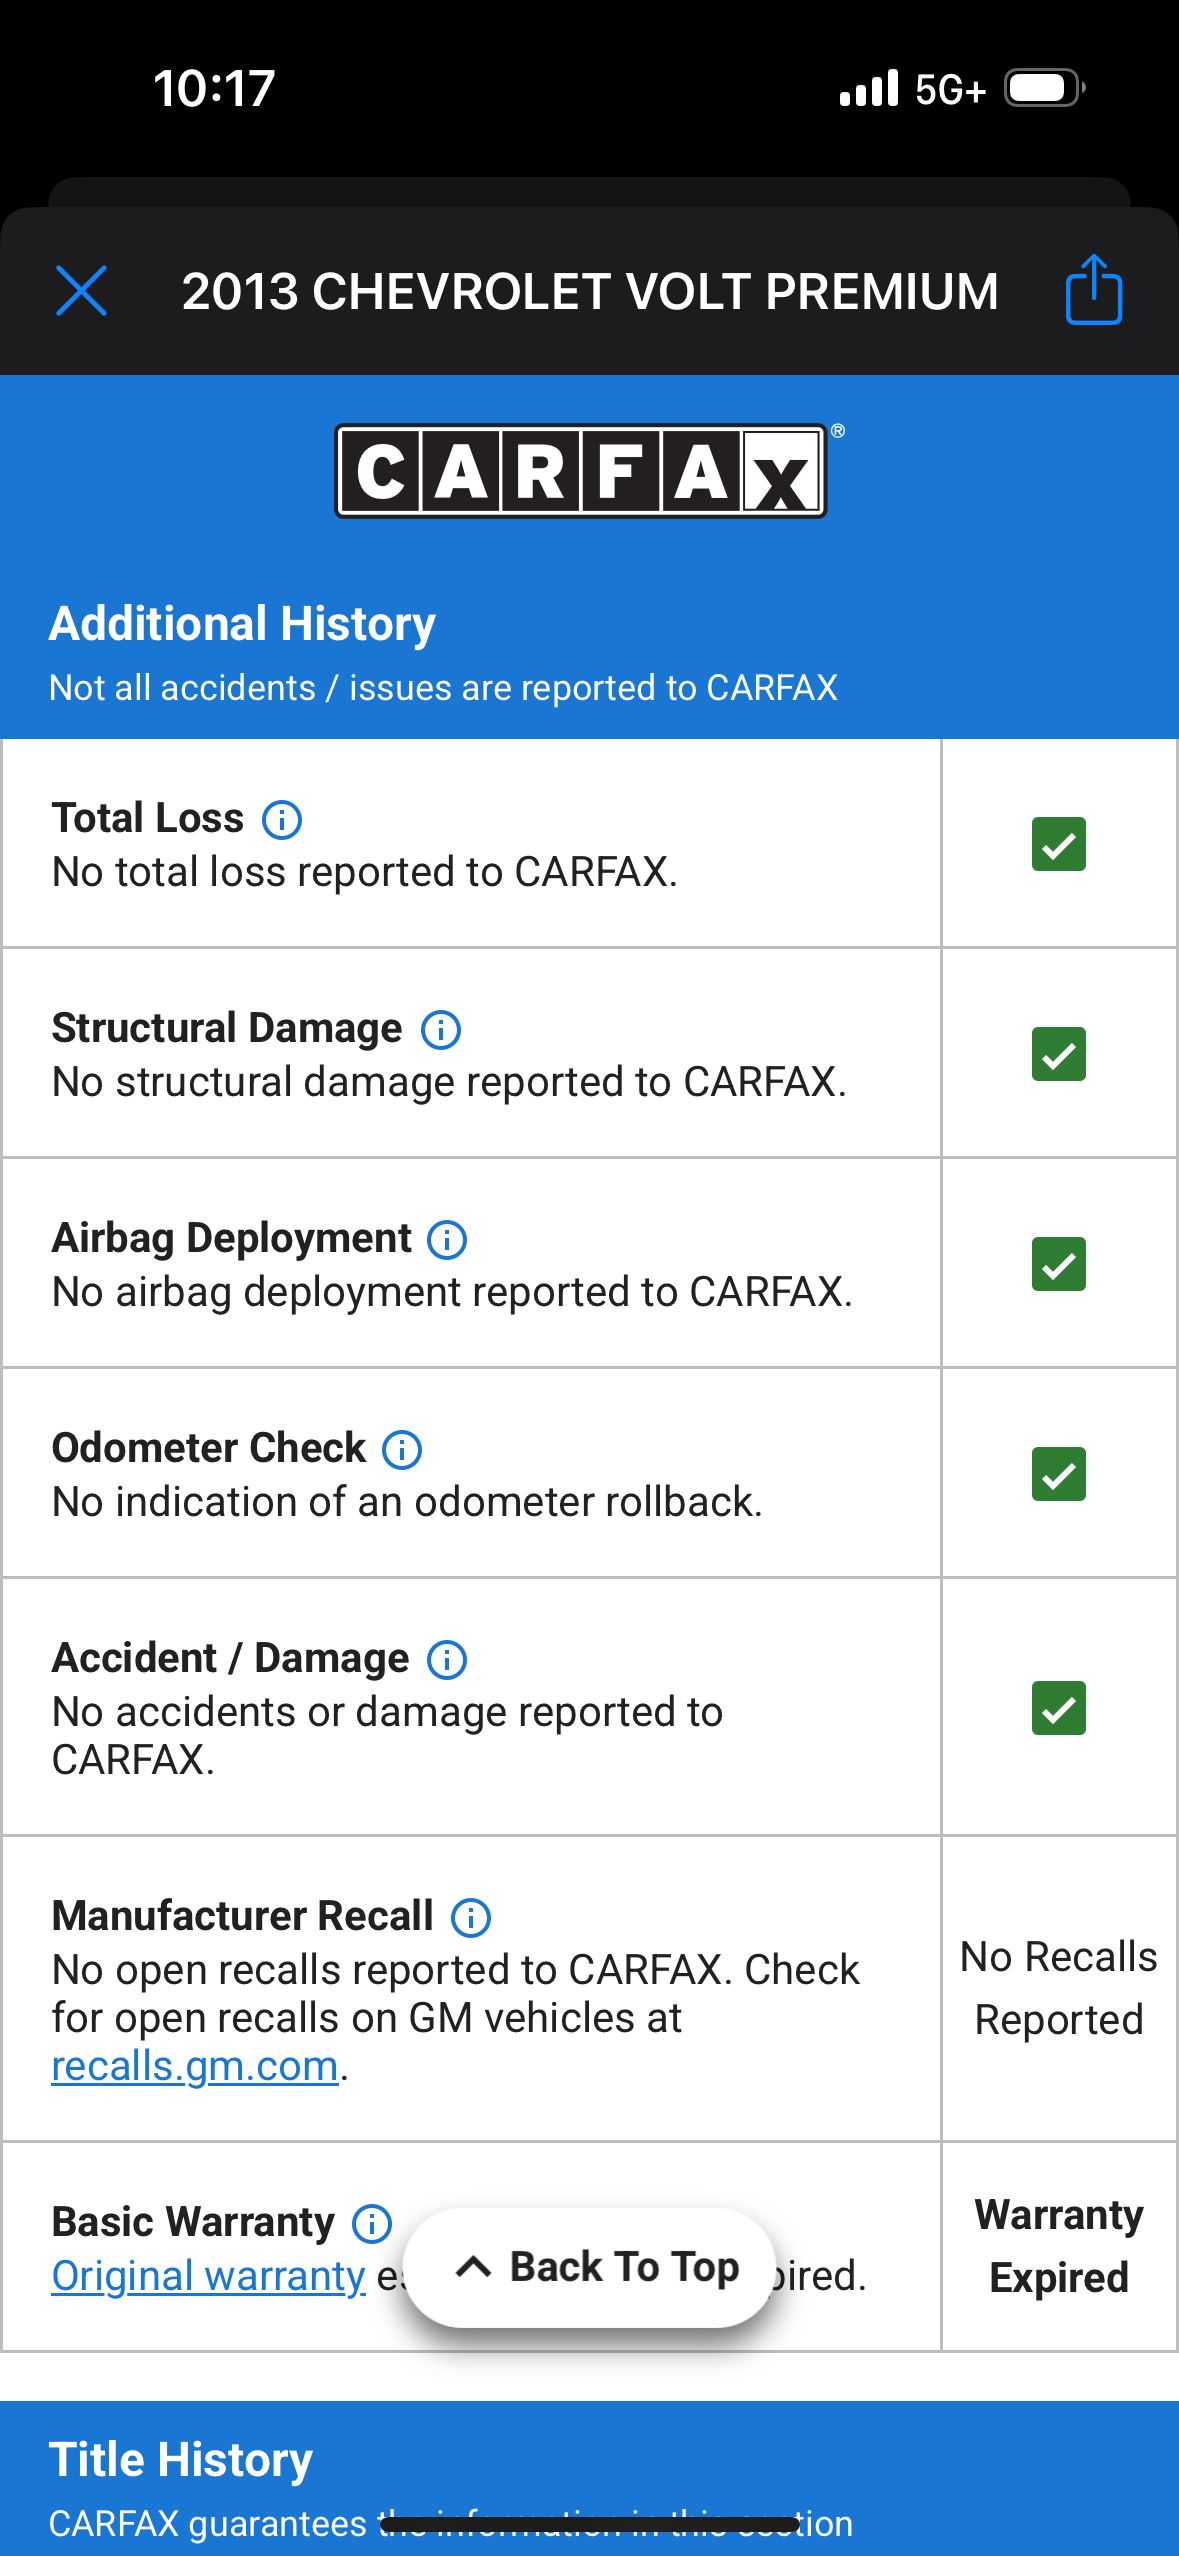
Task: Click the Odometer Check green checkmark
Action: click(1058, 1474)
